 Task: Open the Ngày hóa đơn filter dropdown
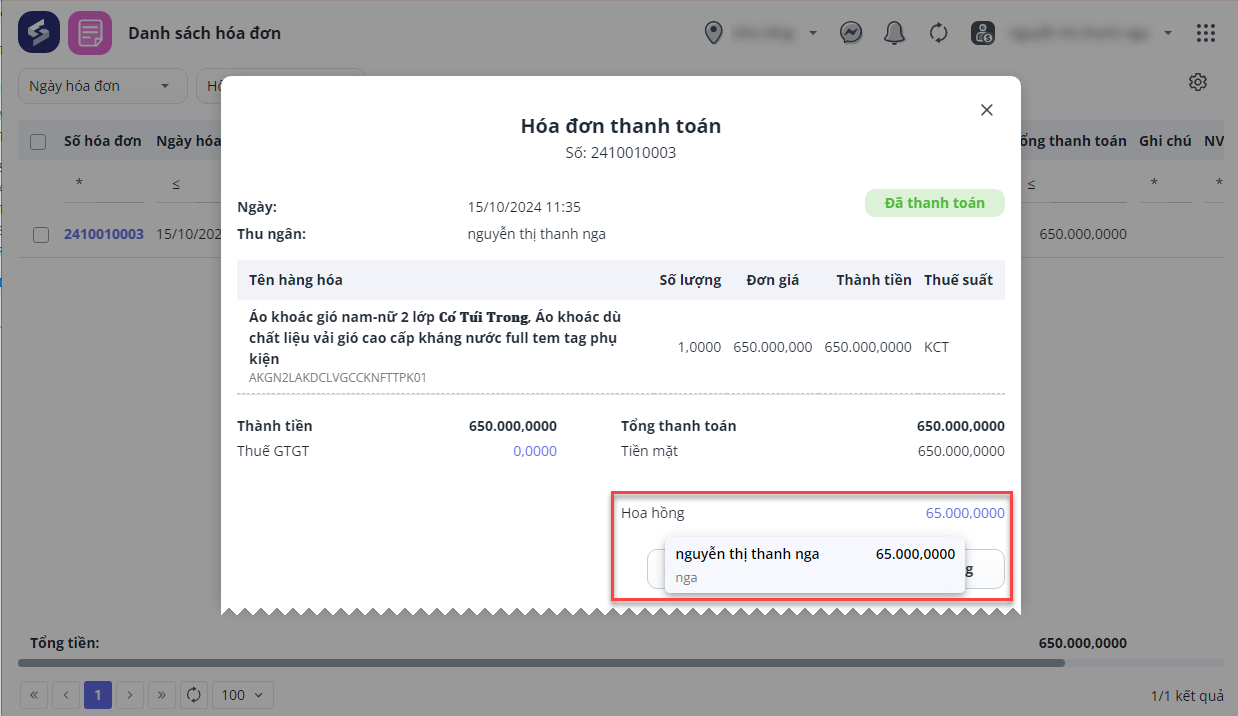(103, 86)
